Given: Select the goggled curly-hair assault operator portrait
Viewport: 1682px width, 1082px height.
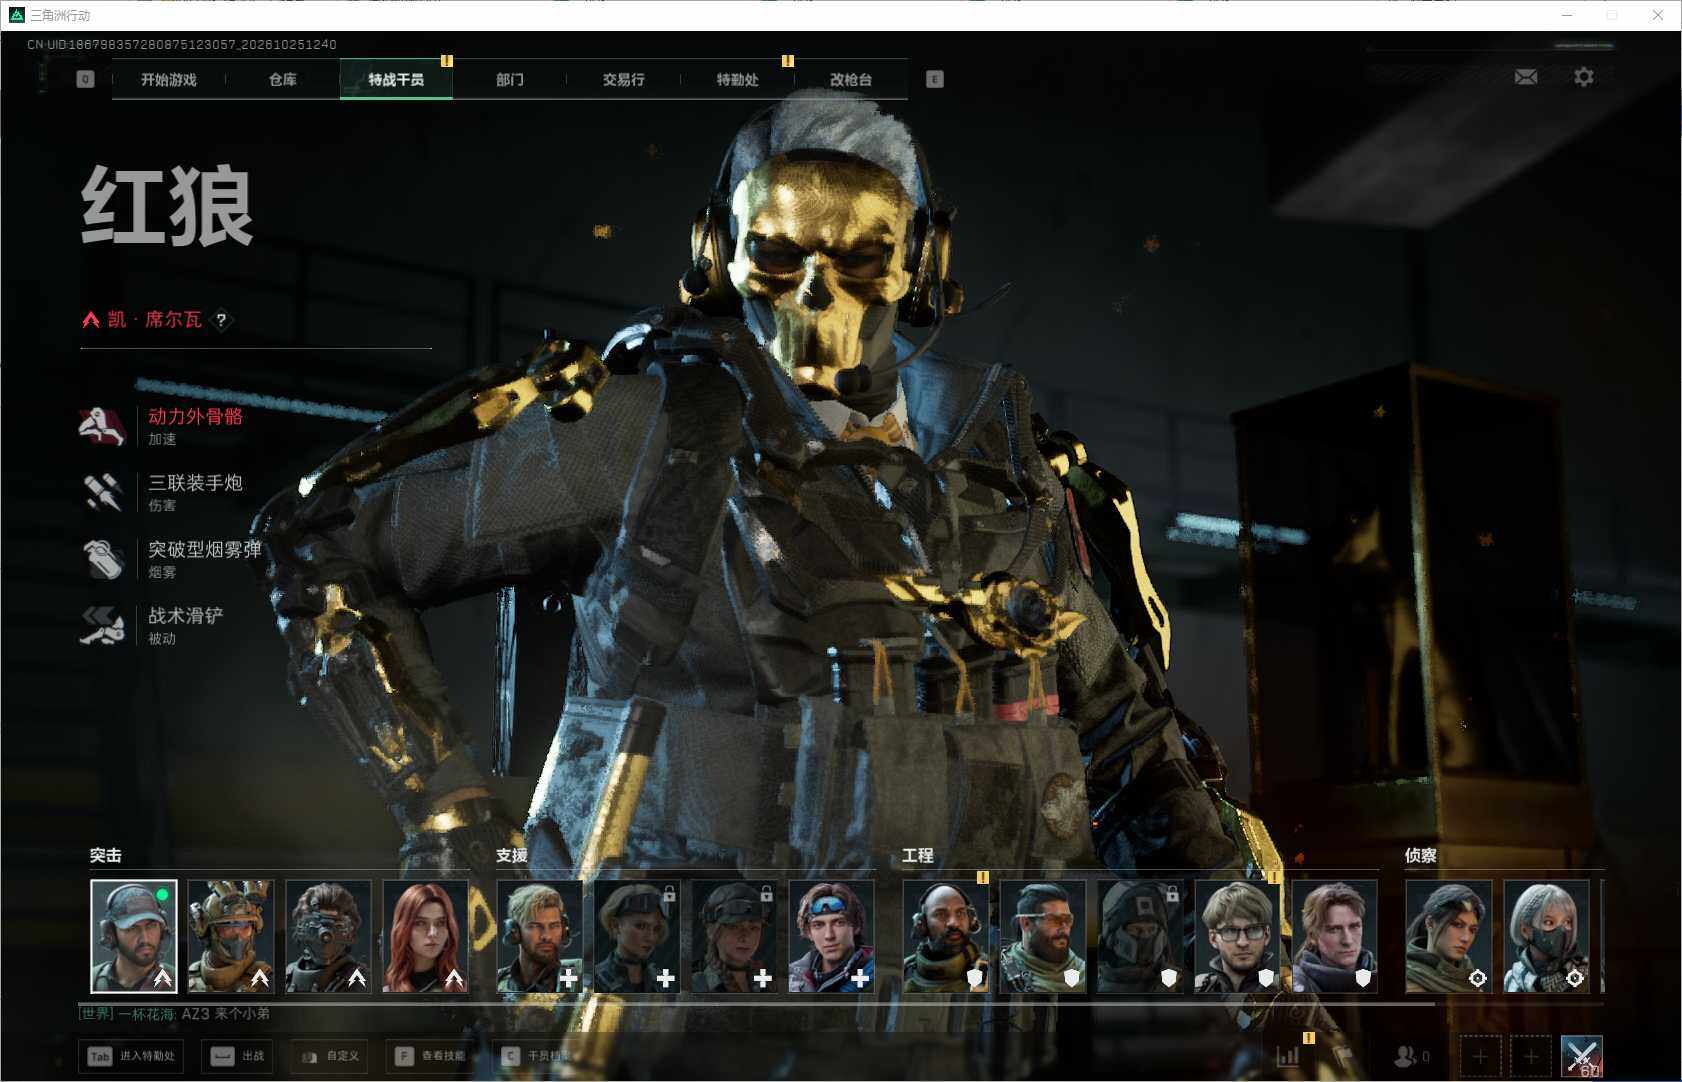Looking at the screenshot, I should coord(328,936).
